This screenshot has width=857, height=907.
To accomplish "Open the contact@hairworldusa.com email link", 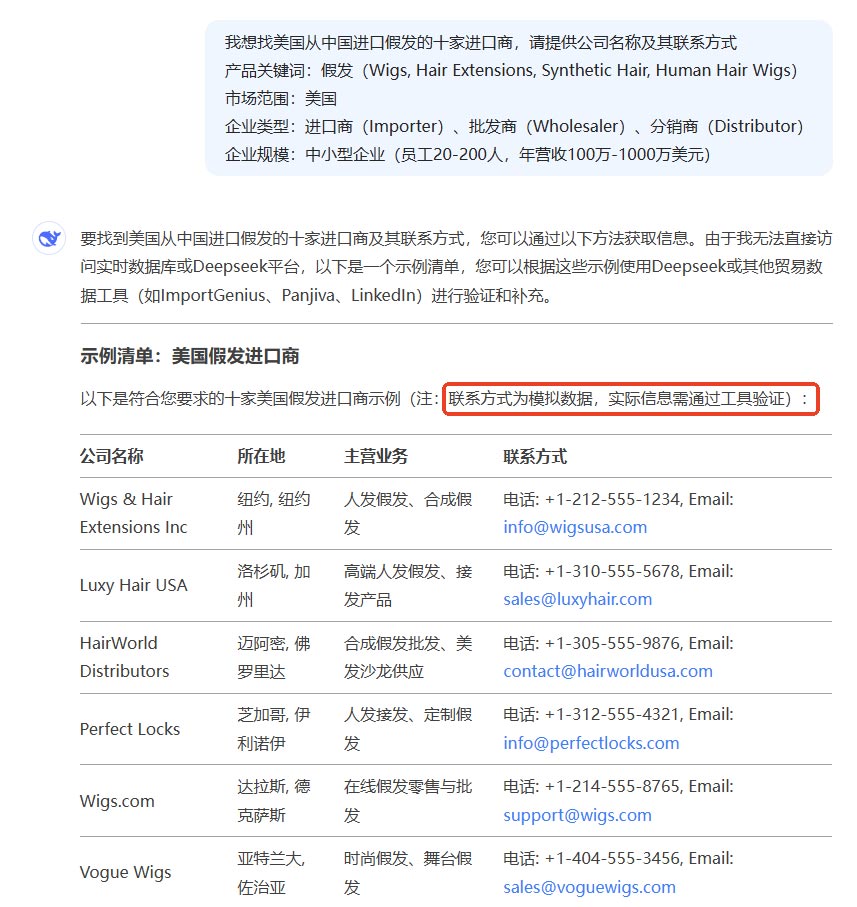I will click(608, 671).
